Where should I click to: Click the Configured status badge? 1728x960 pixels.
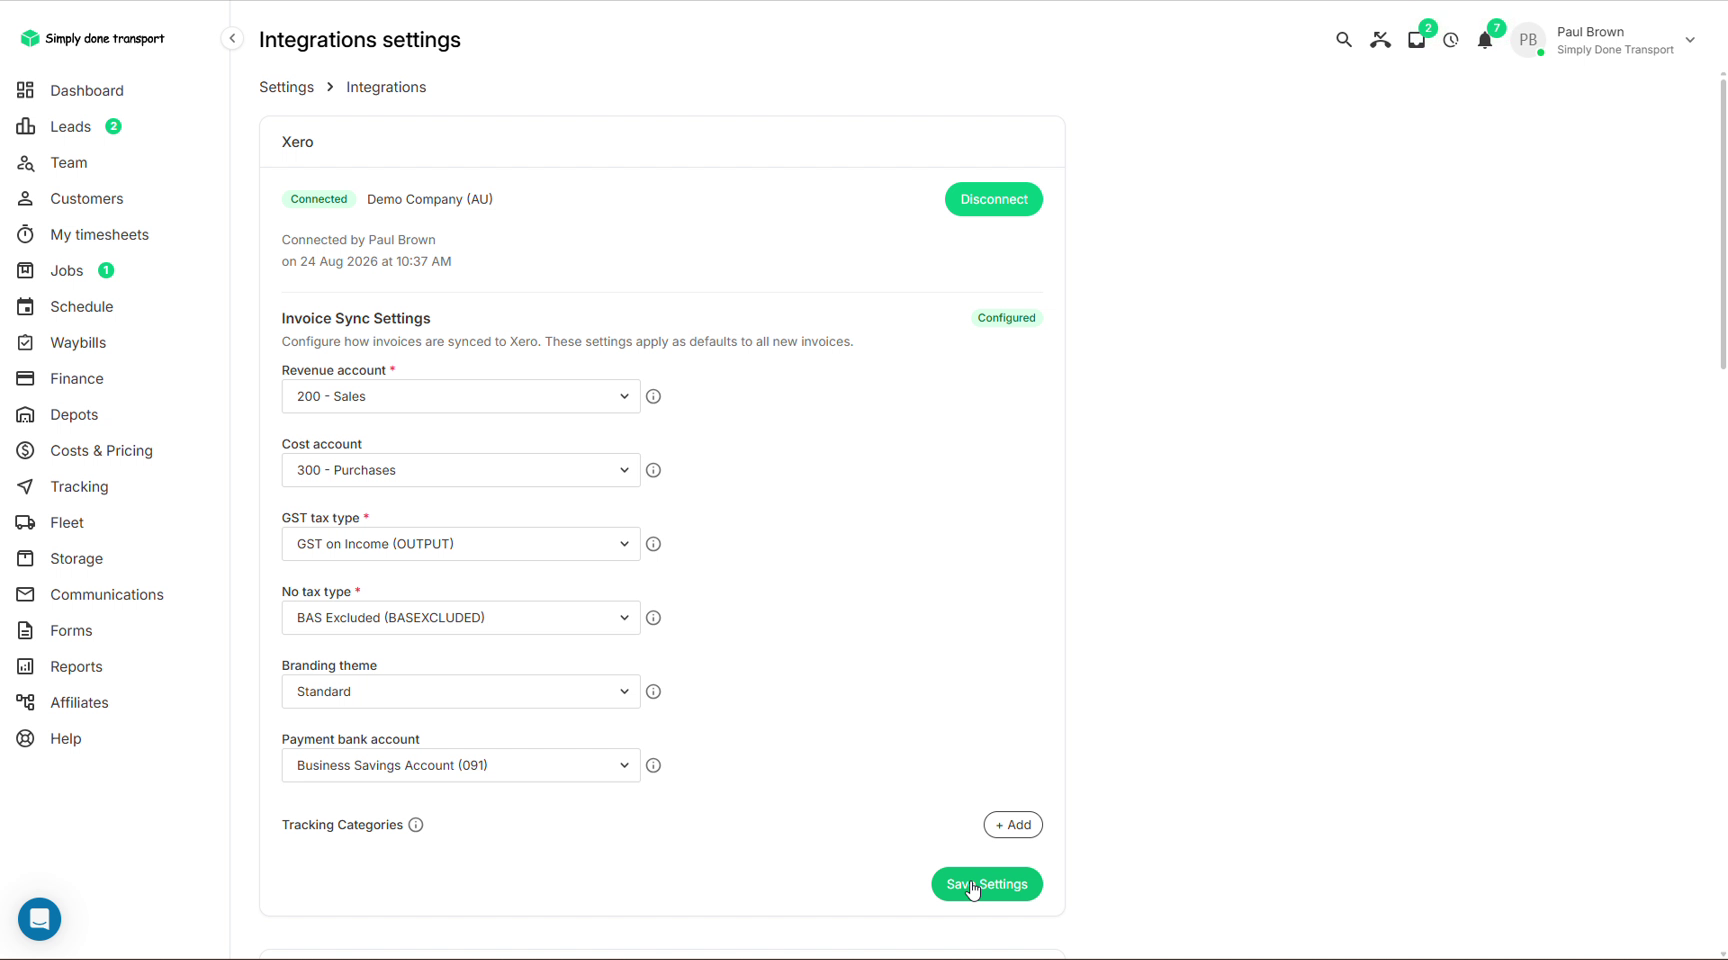[x=1006, y=318]
